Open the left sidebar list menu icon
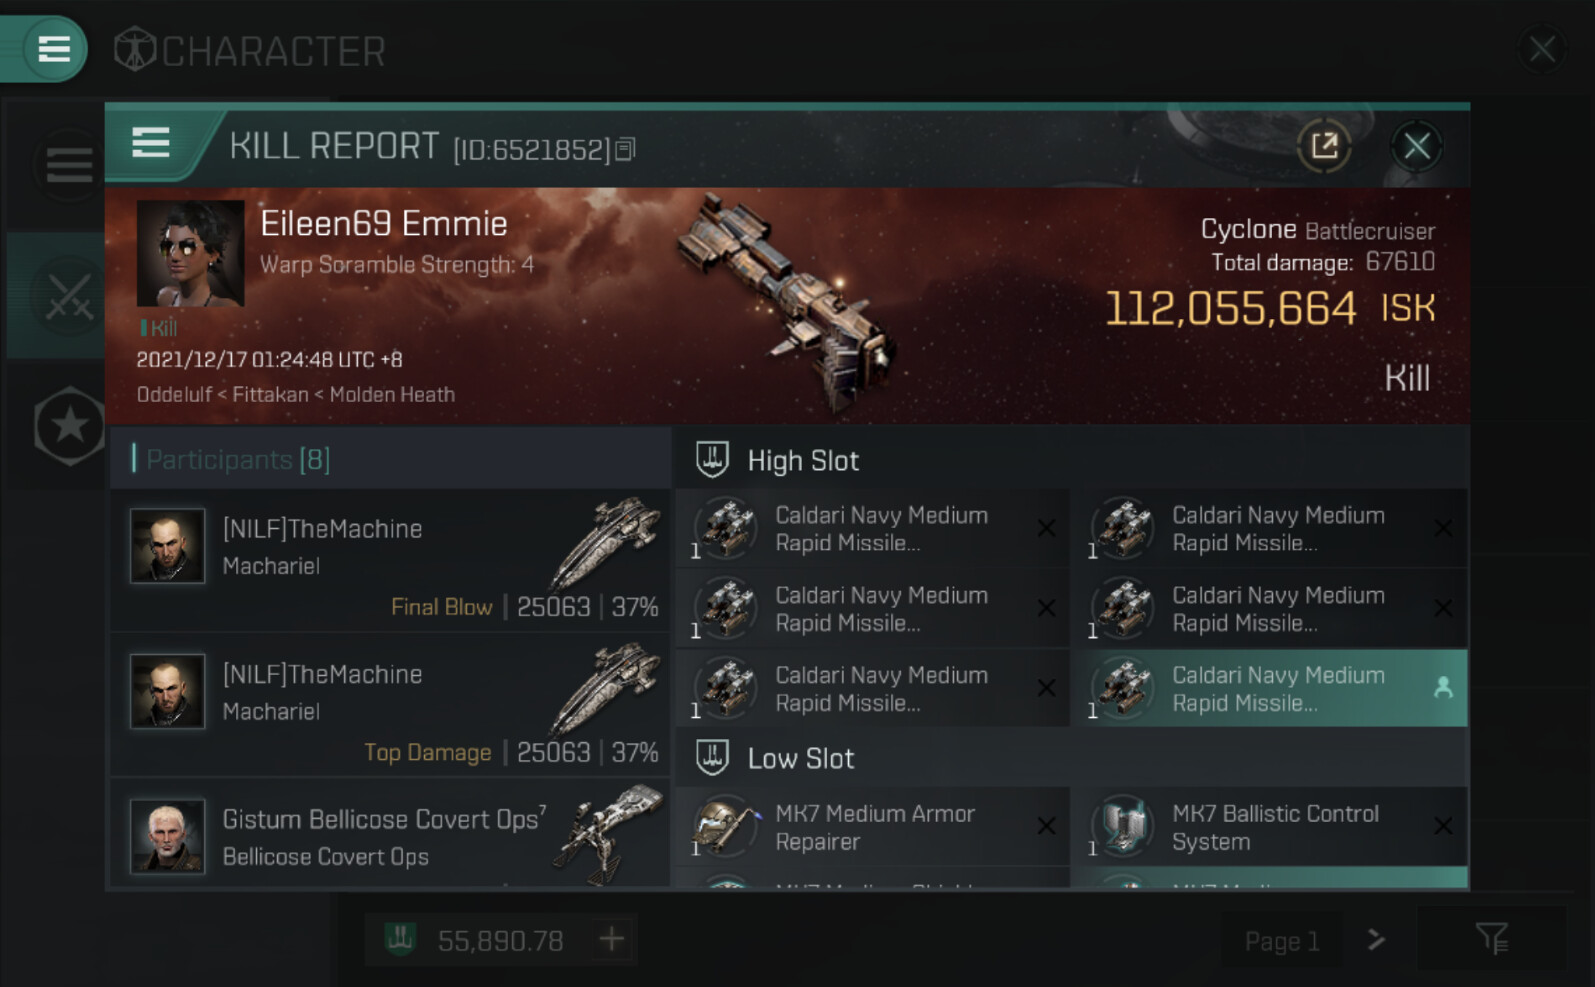 pyautogui.click(x=69, y=165)
